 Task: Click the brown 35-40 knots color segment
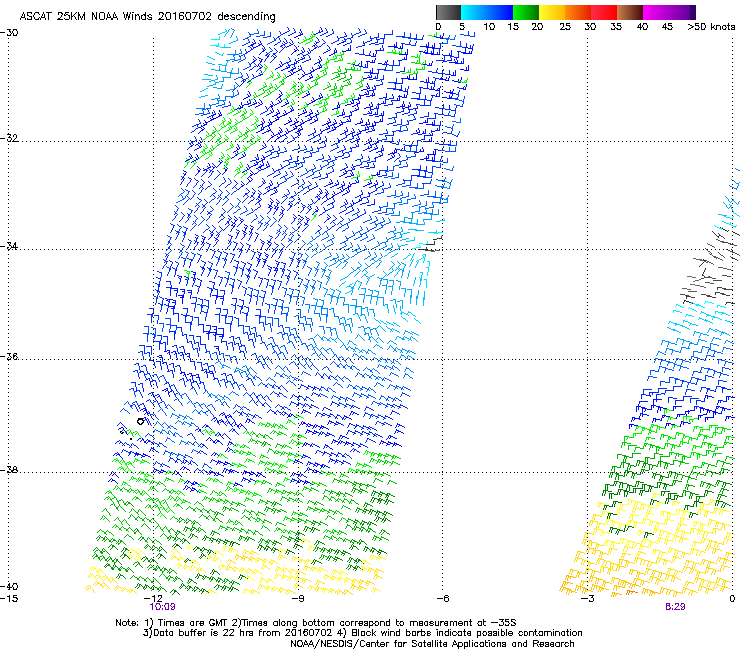pos(630,12)
